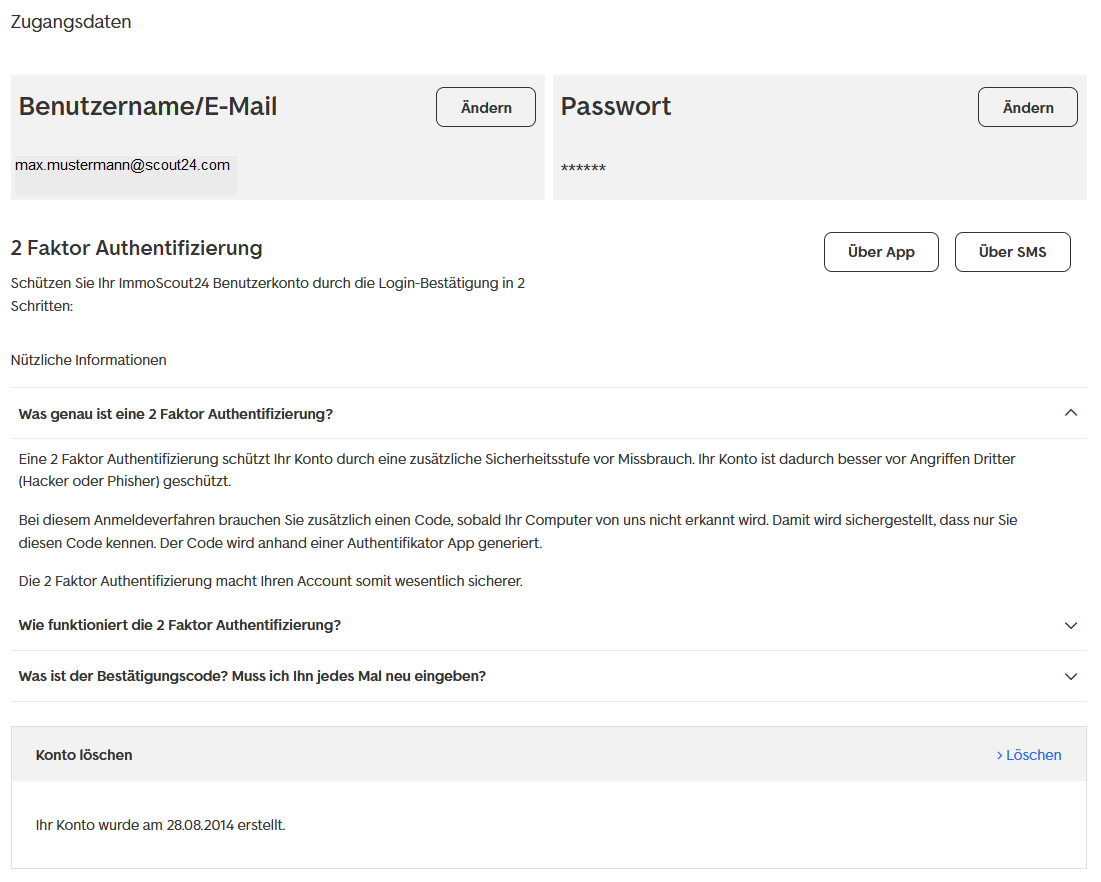Screen dimensions: 1101x882
Task: Click the 'Passwort' card title
Action: pyautogui.click(x=616, y=107)
